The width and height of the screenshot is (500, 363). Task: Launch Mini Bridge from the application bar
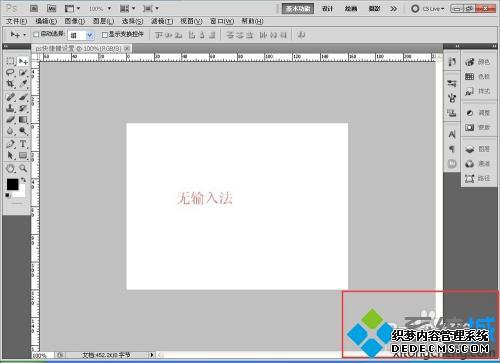pyautogui.click(x=51, y=8)
